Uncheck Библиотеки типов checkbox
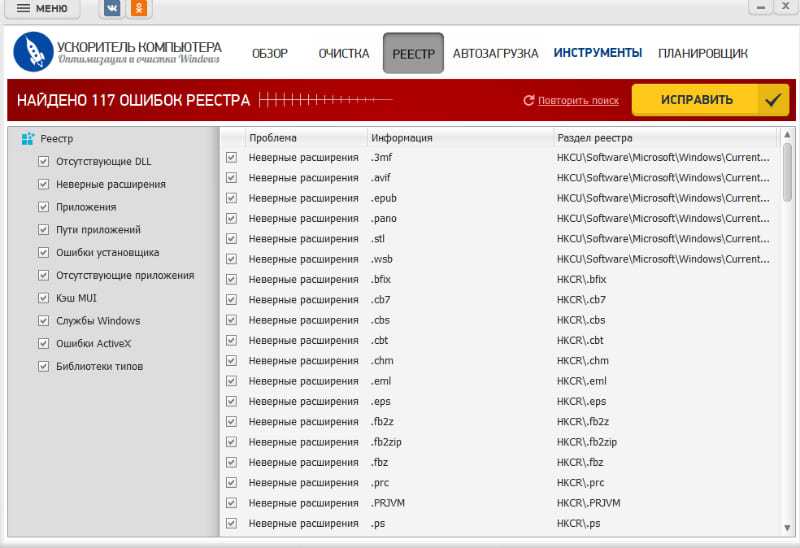The width and height of the screenshot is (800, 548). 43,366
